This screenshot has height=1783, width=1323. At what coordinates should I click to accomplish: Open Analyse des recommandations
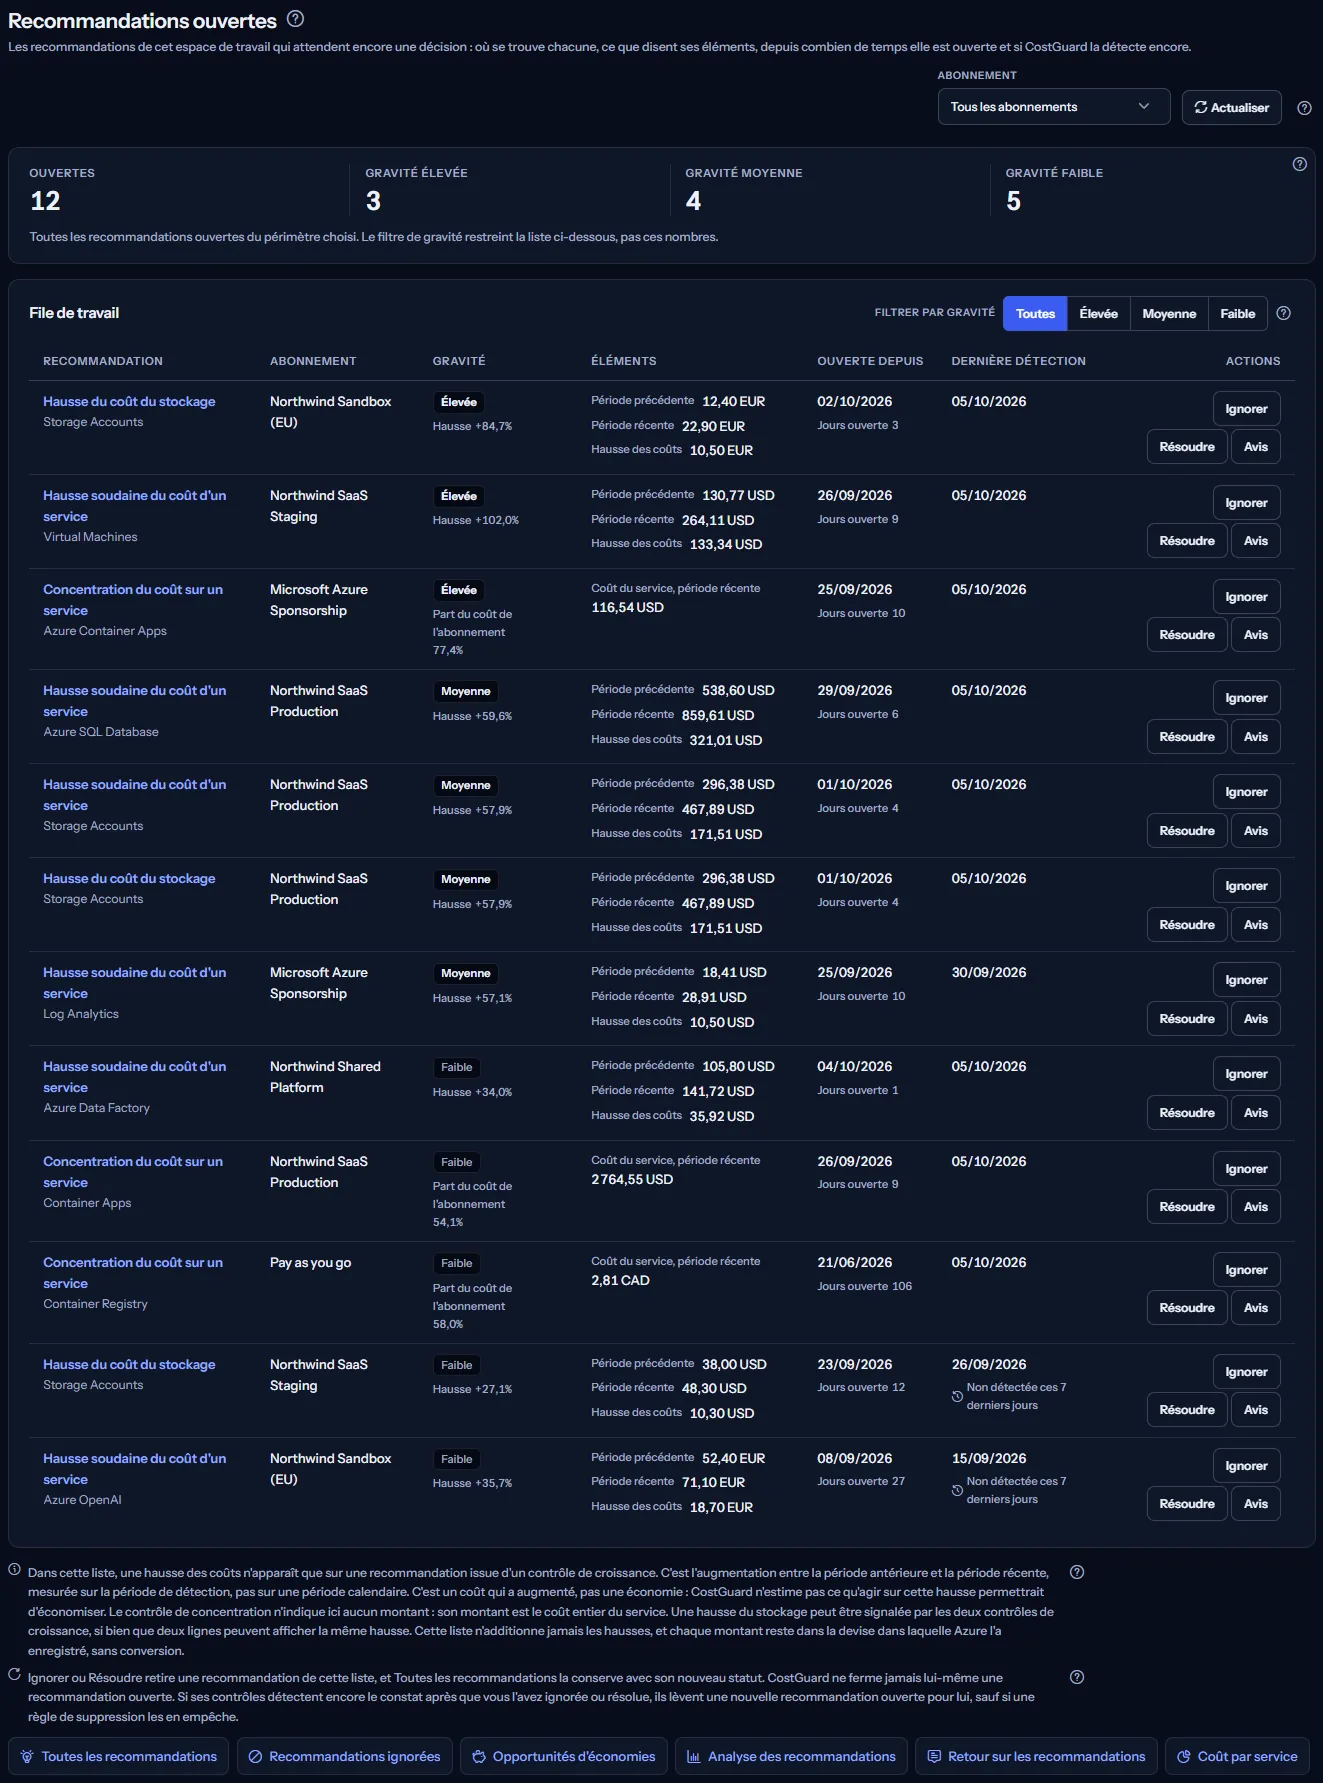[x=791, y=1756]
